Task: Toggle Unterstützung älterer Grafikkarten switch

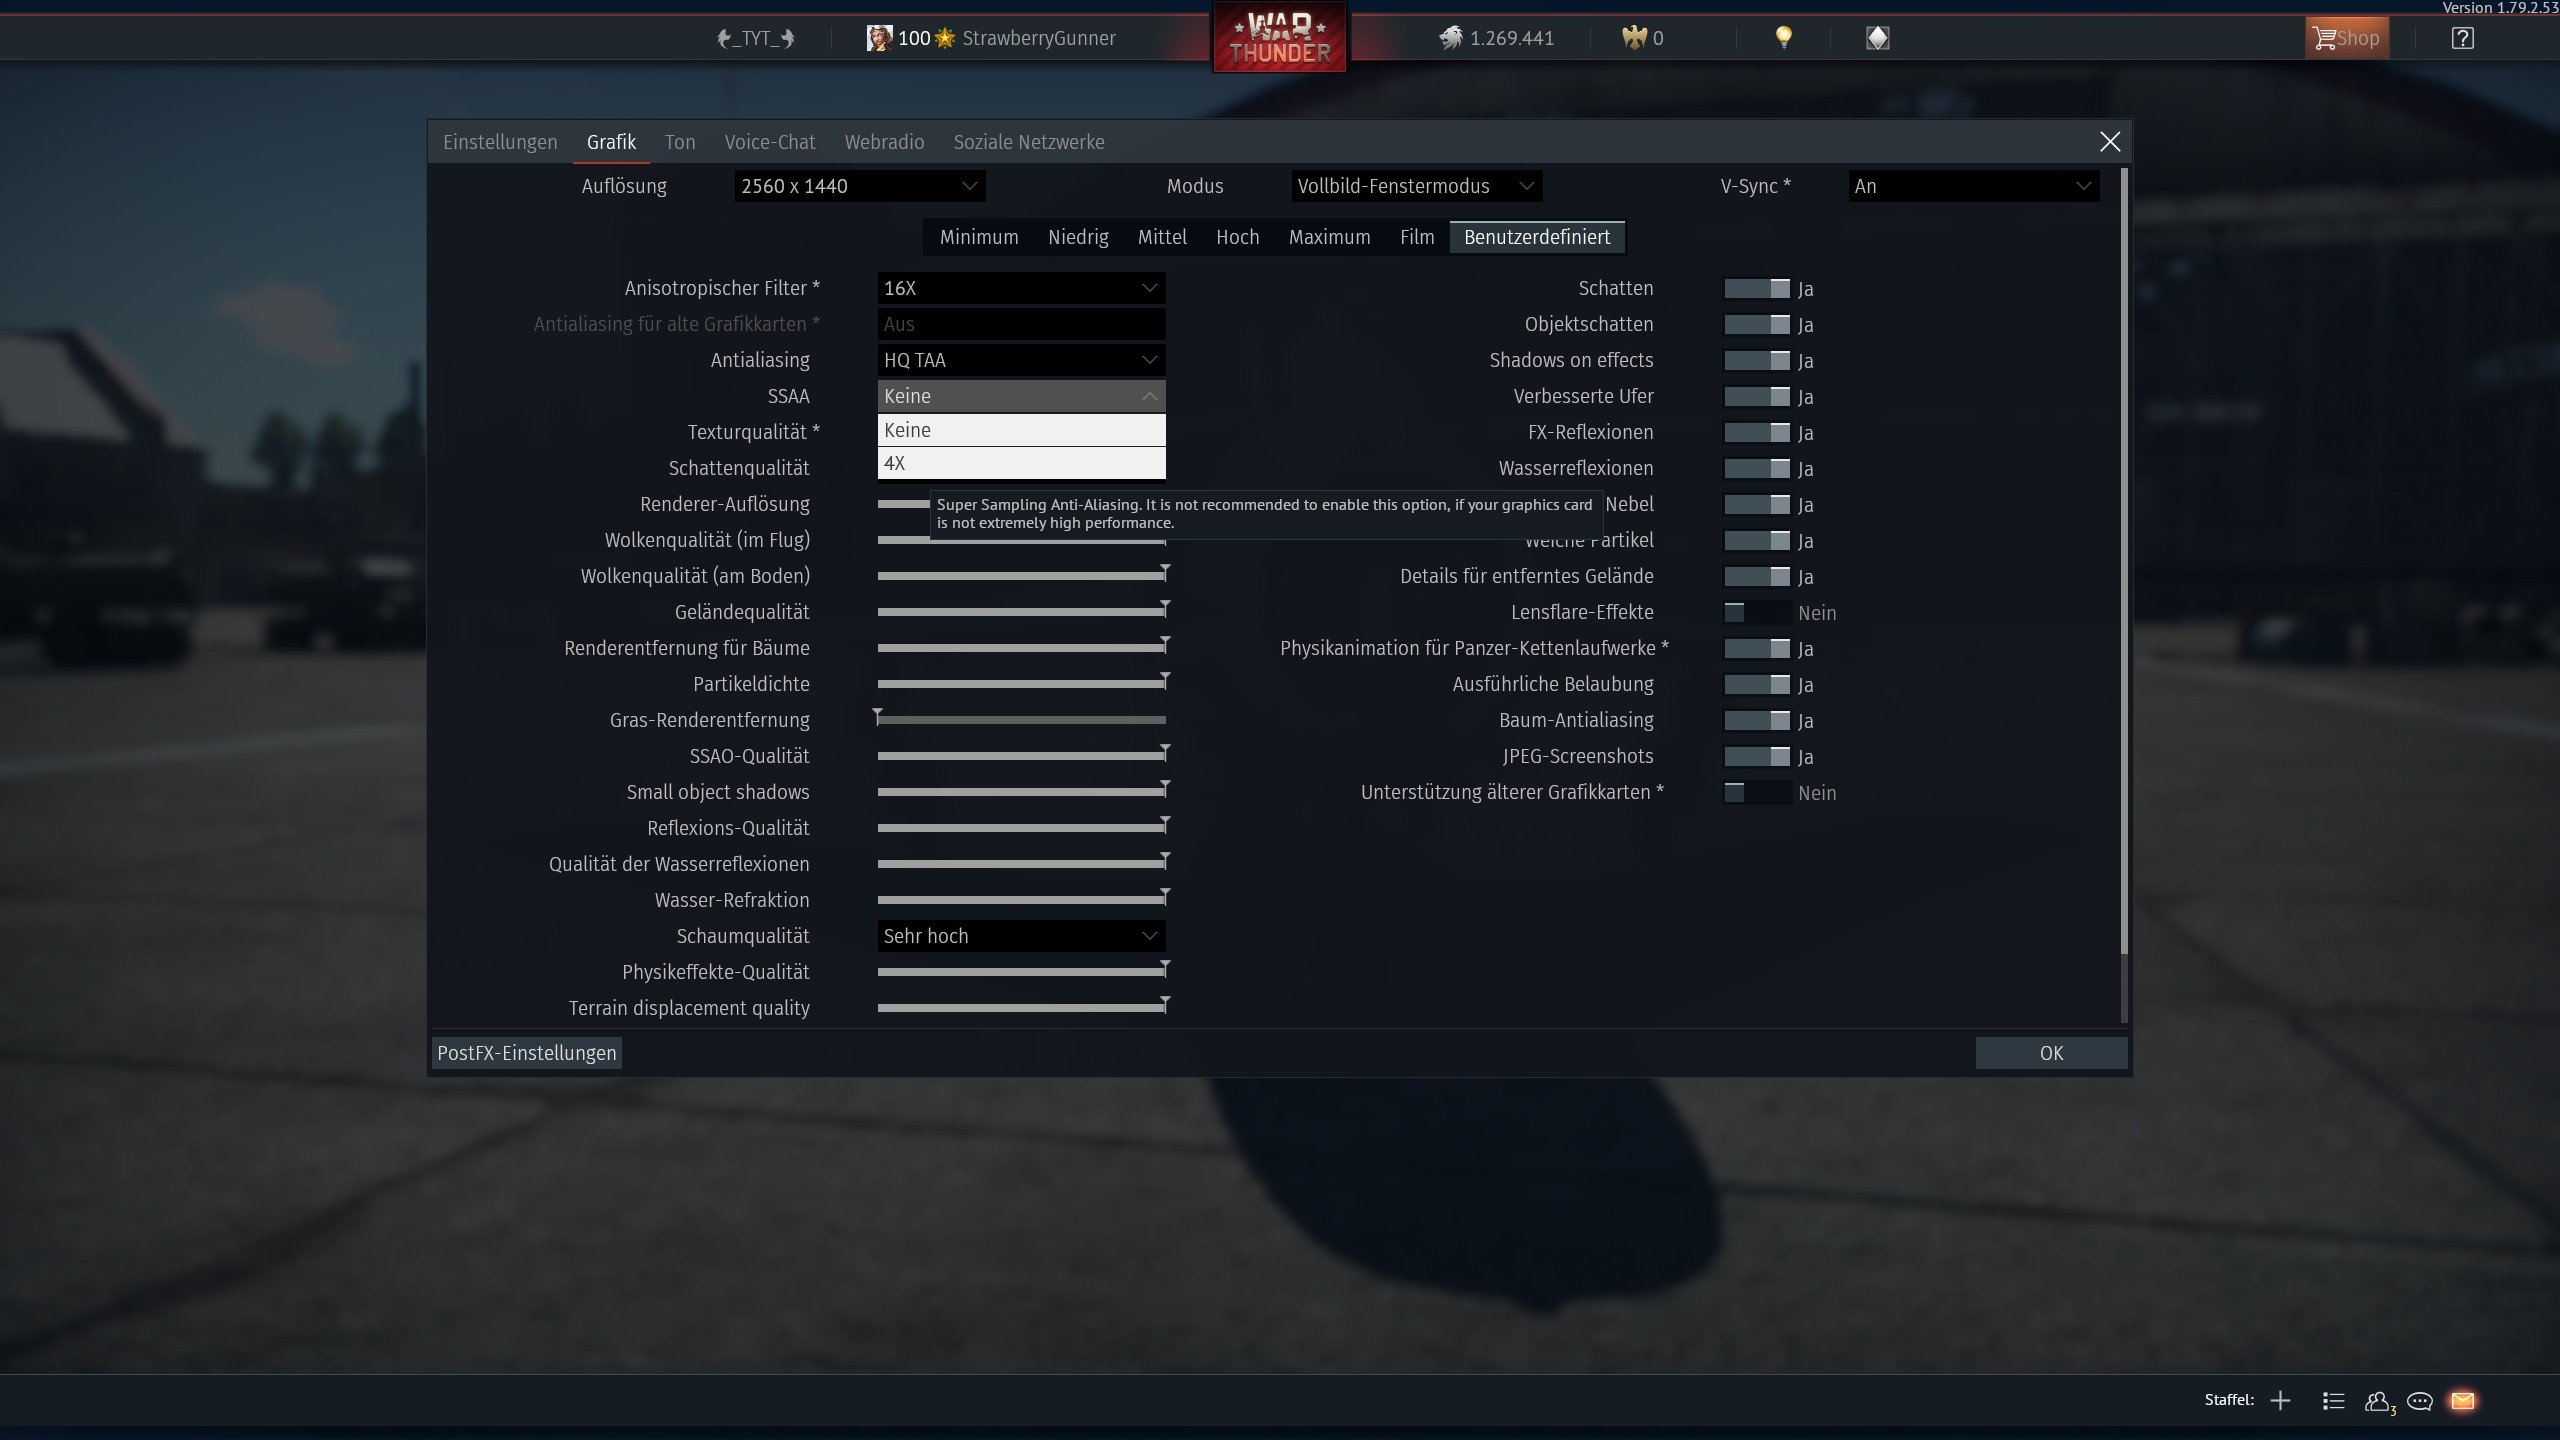Action: click(x=1757, y=793)
